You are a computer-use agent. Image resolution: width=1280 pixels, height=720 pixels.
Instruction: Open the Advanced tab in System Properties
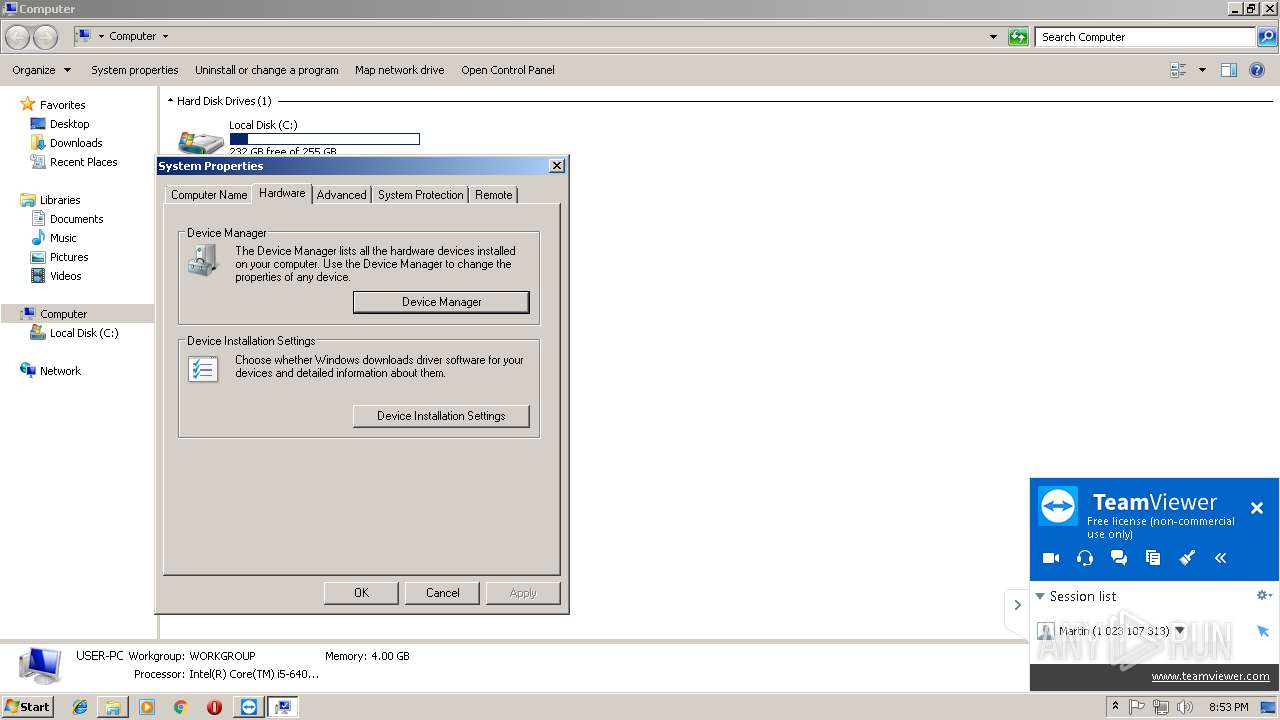pos(341,195)
